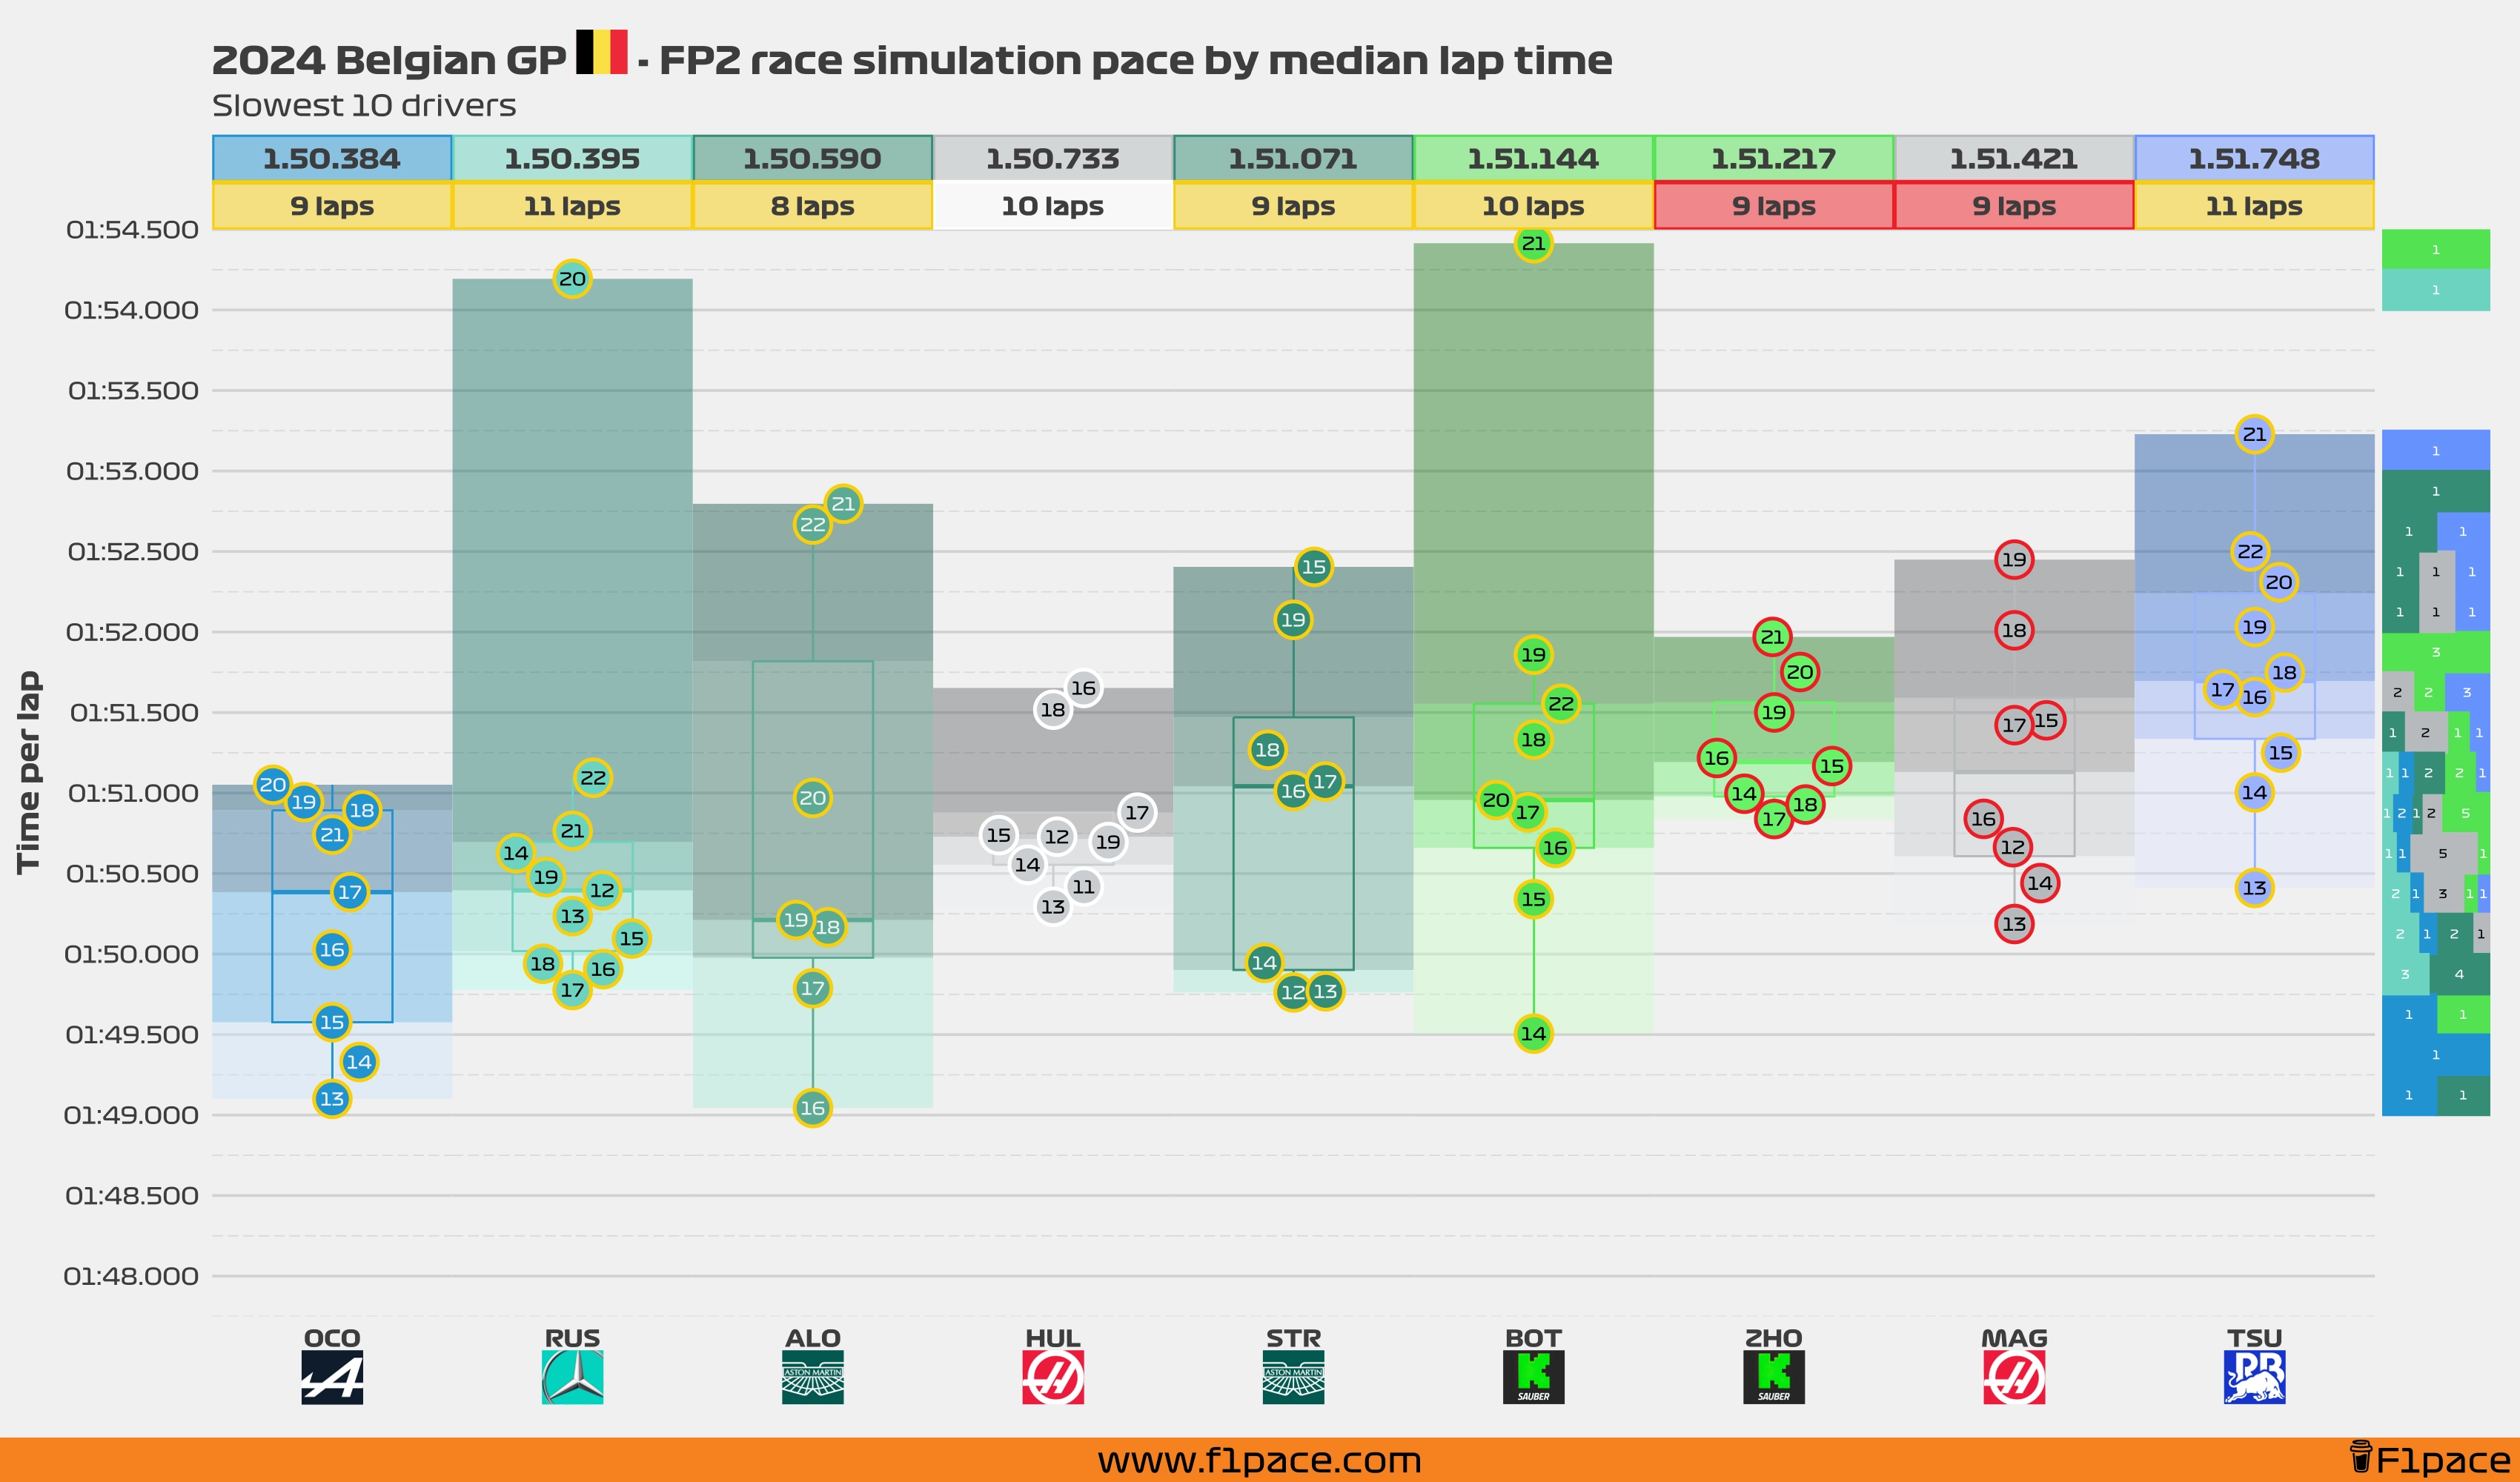This screenshot has height=1482, width=2520.
Task: Select BOT lap 21 marker
Action: (1533, 243)
